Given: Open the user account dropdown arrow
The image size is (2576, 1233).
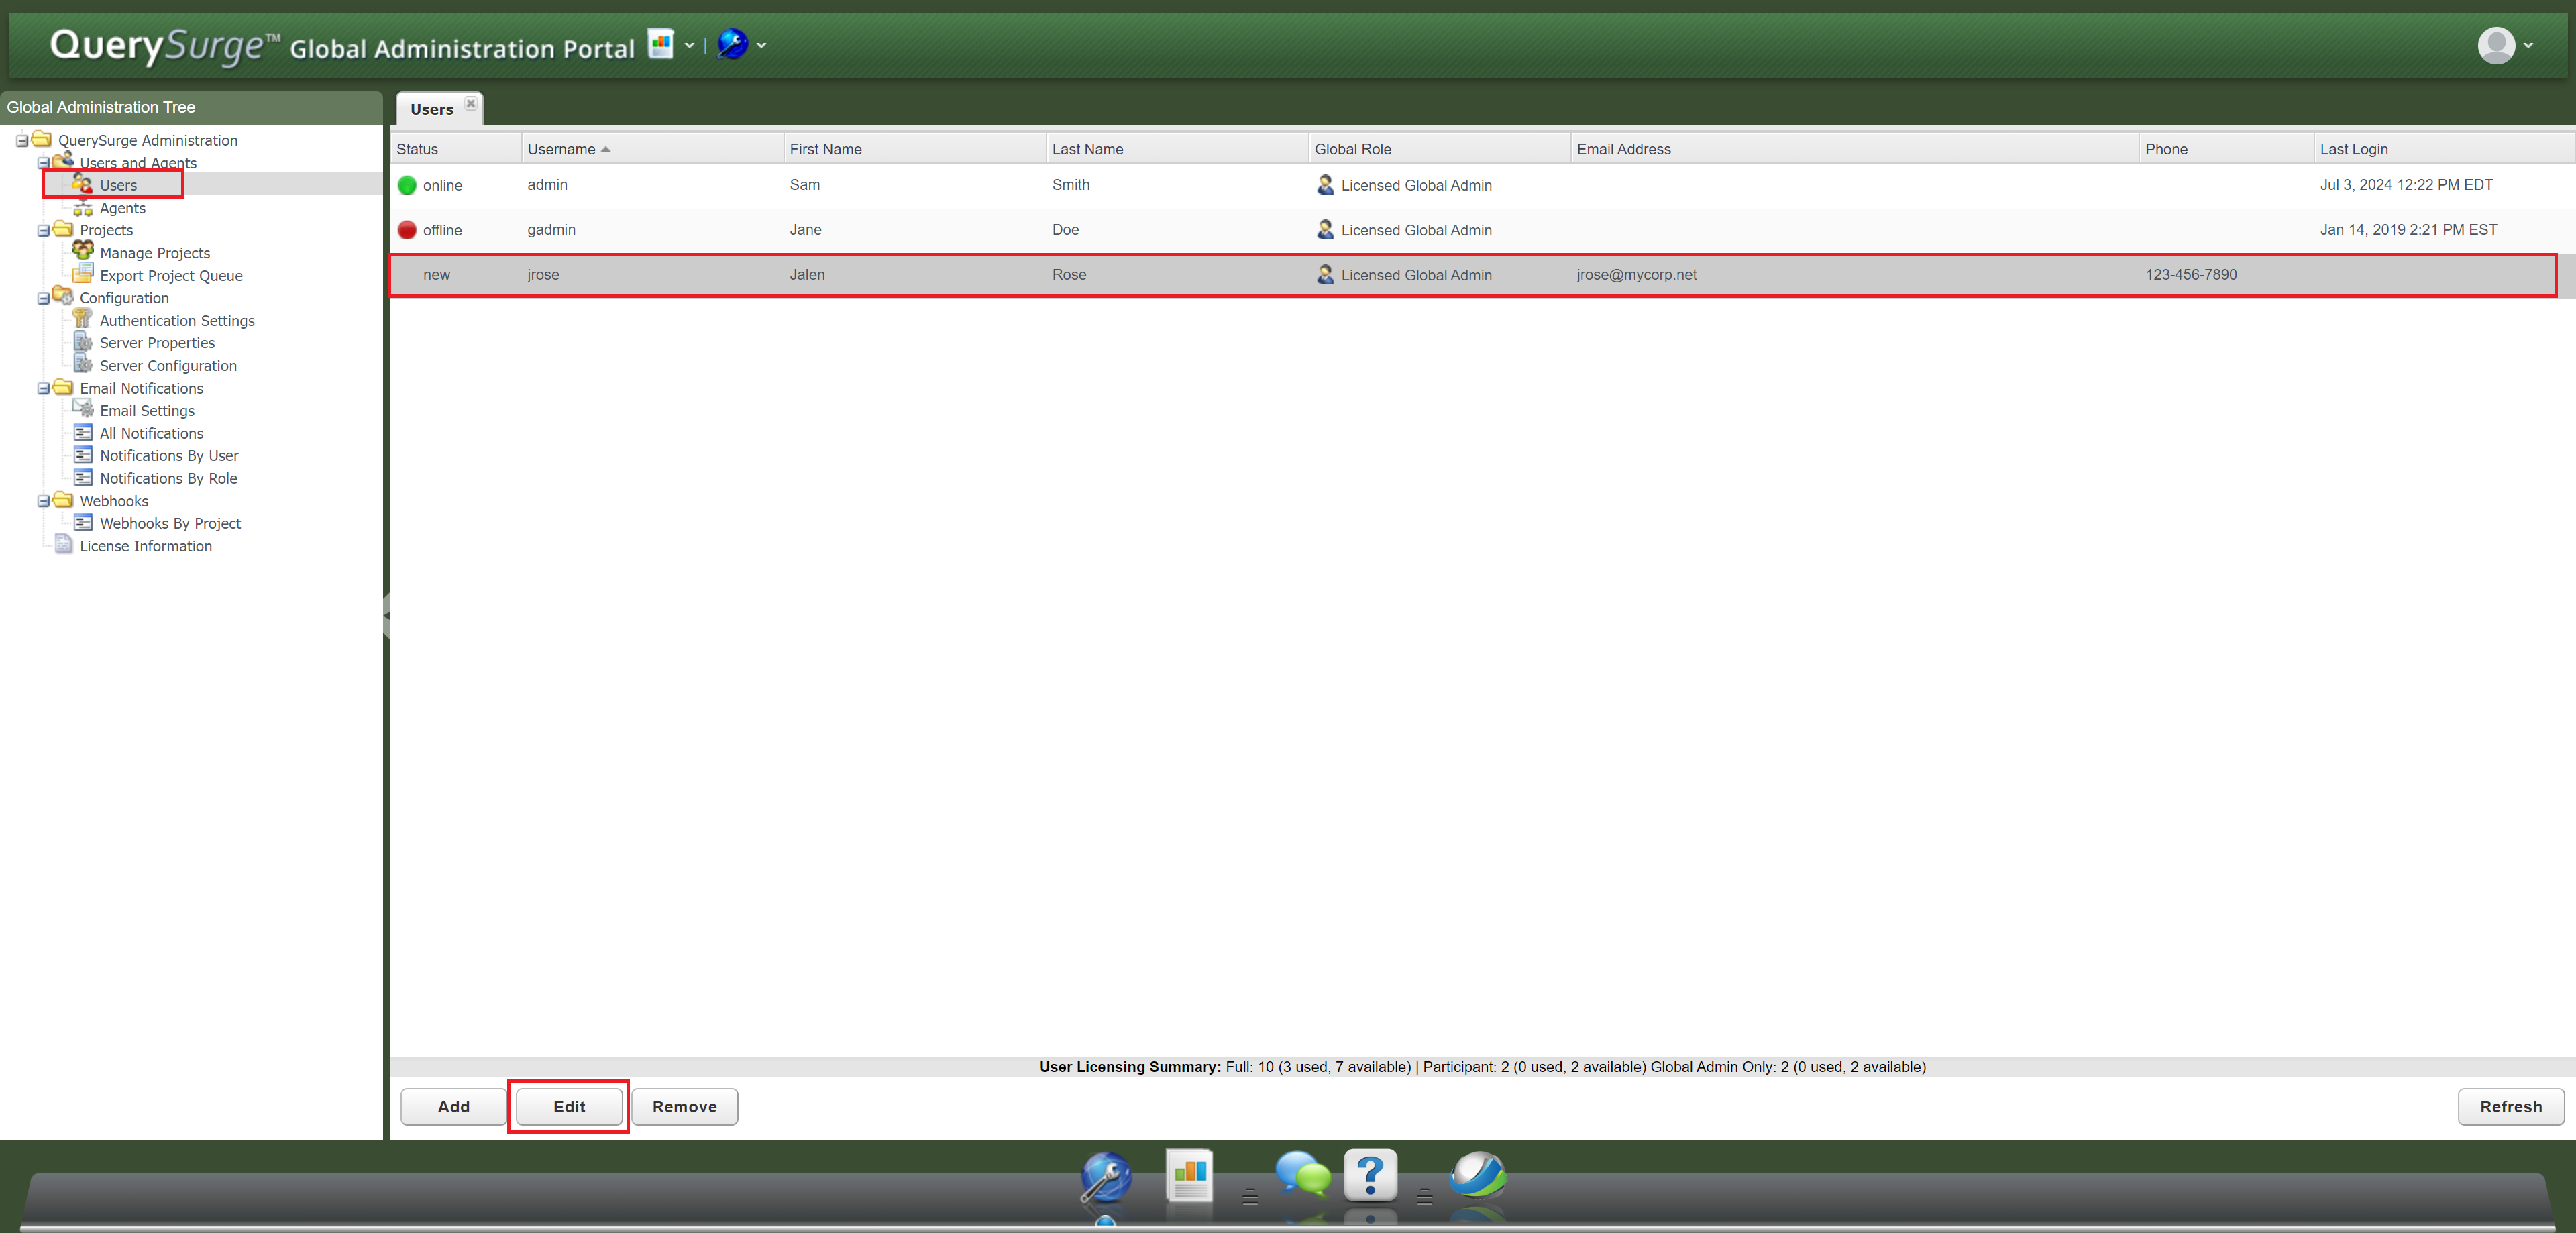Looking at the screenshot, I should point(2528,45).
